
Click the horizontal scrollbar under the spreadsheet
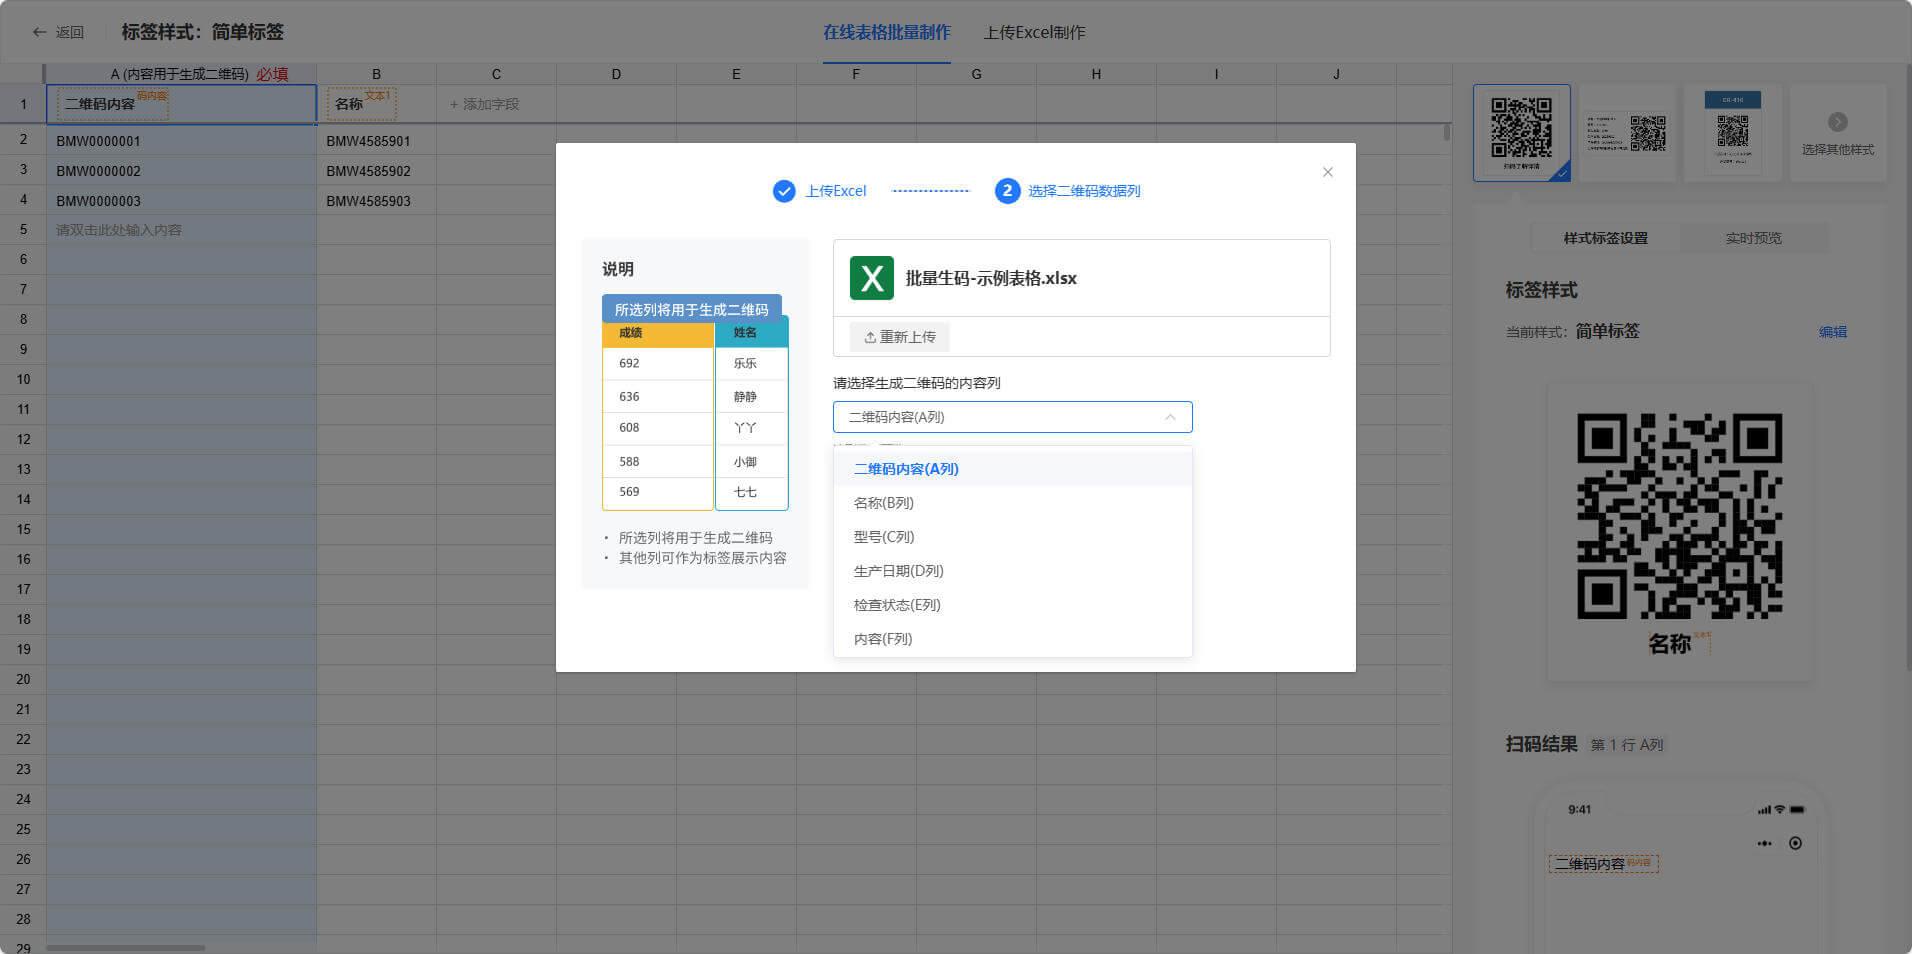125,947
